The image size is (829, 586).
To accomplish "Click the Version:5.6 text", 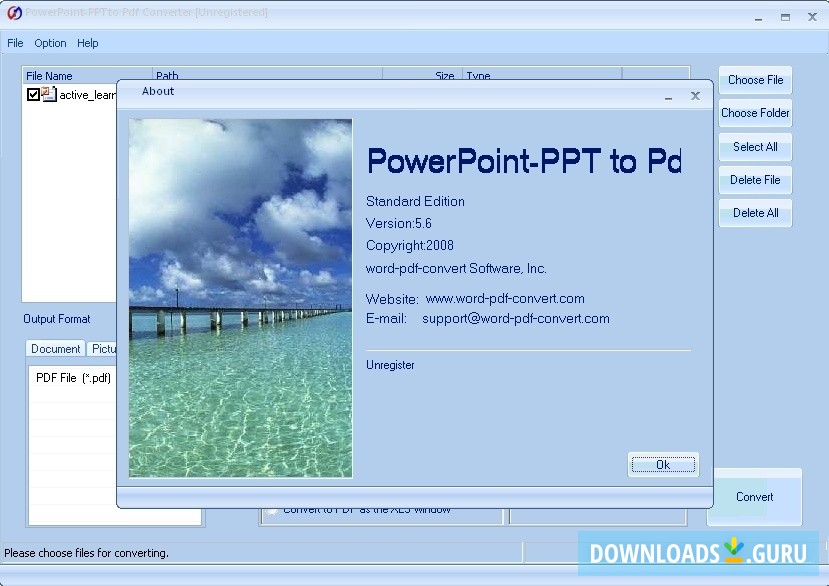I will (x=399, y=223).
